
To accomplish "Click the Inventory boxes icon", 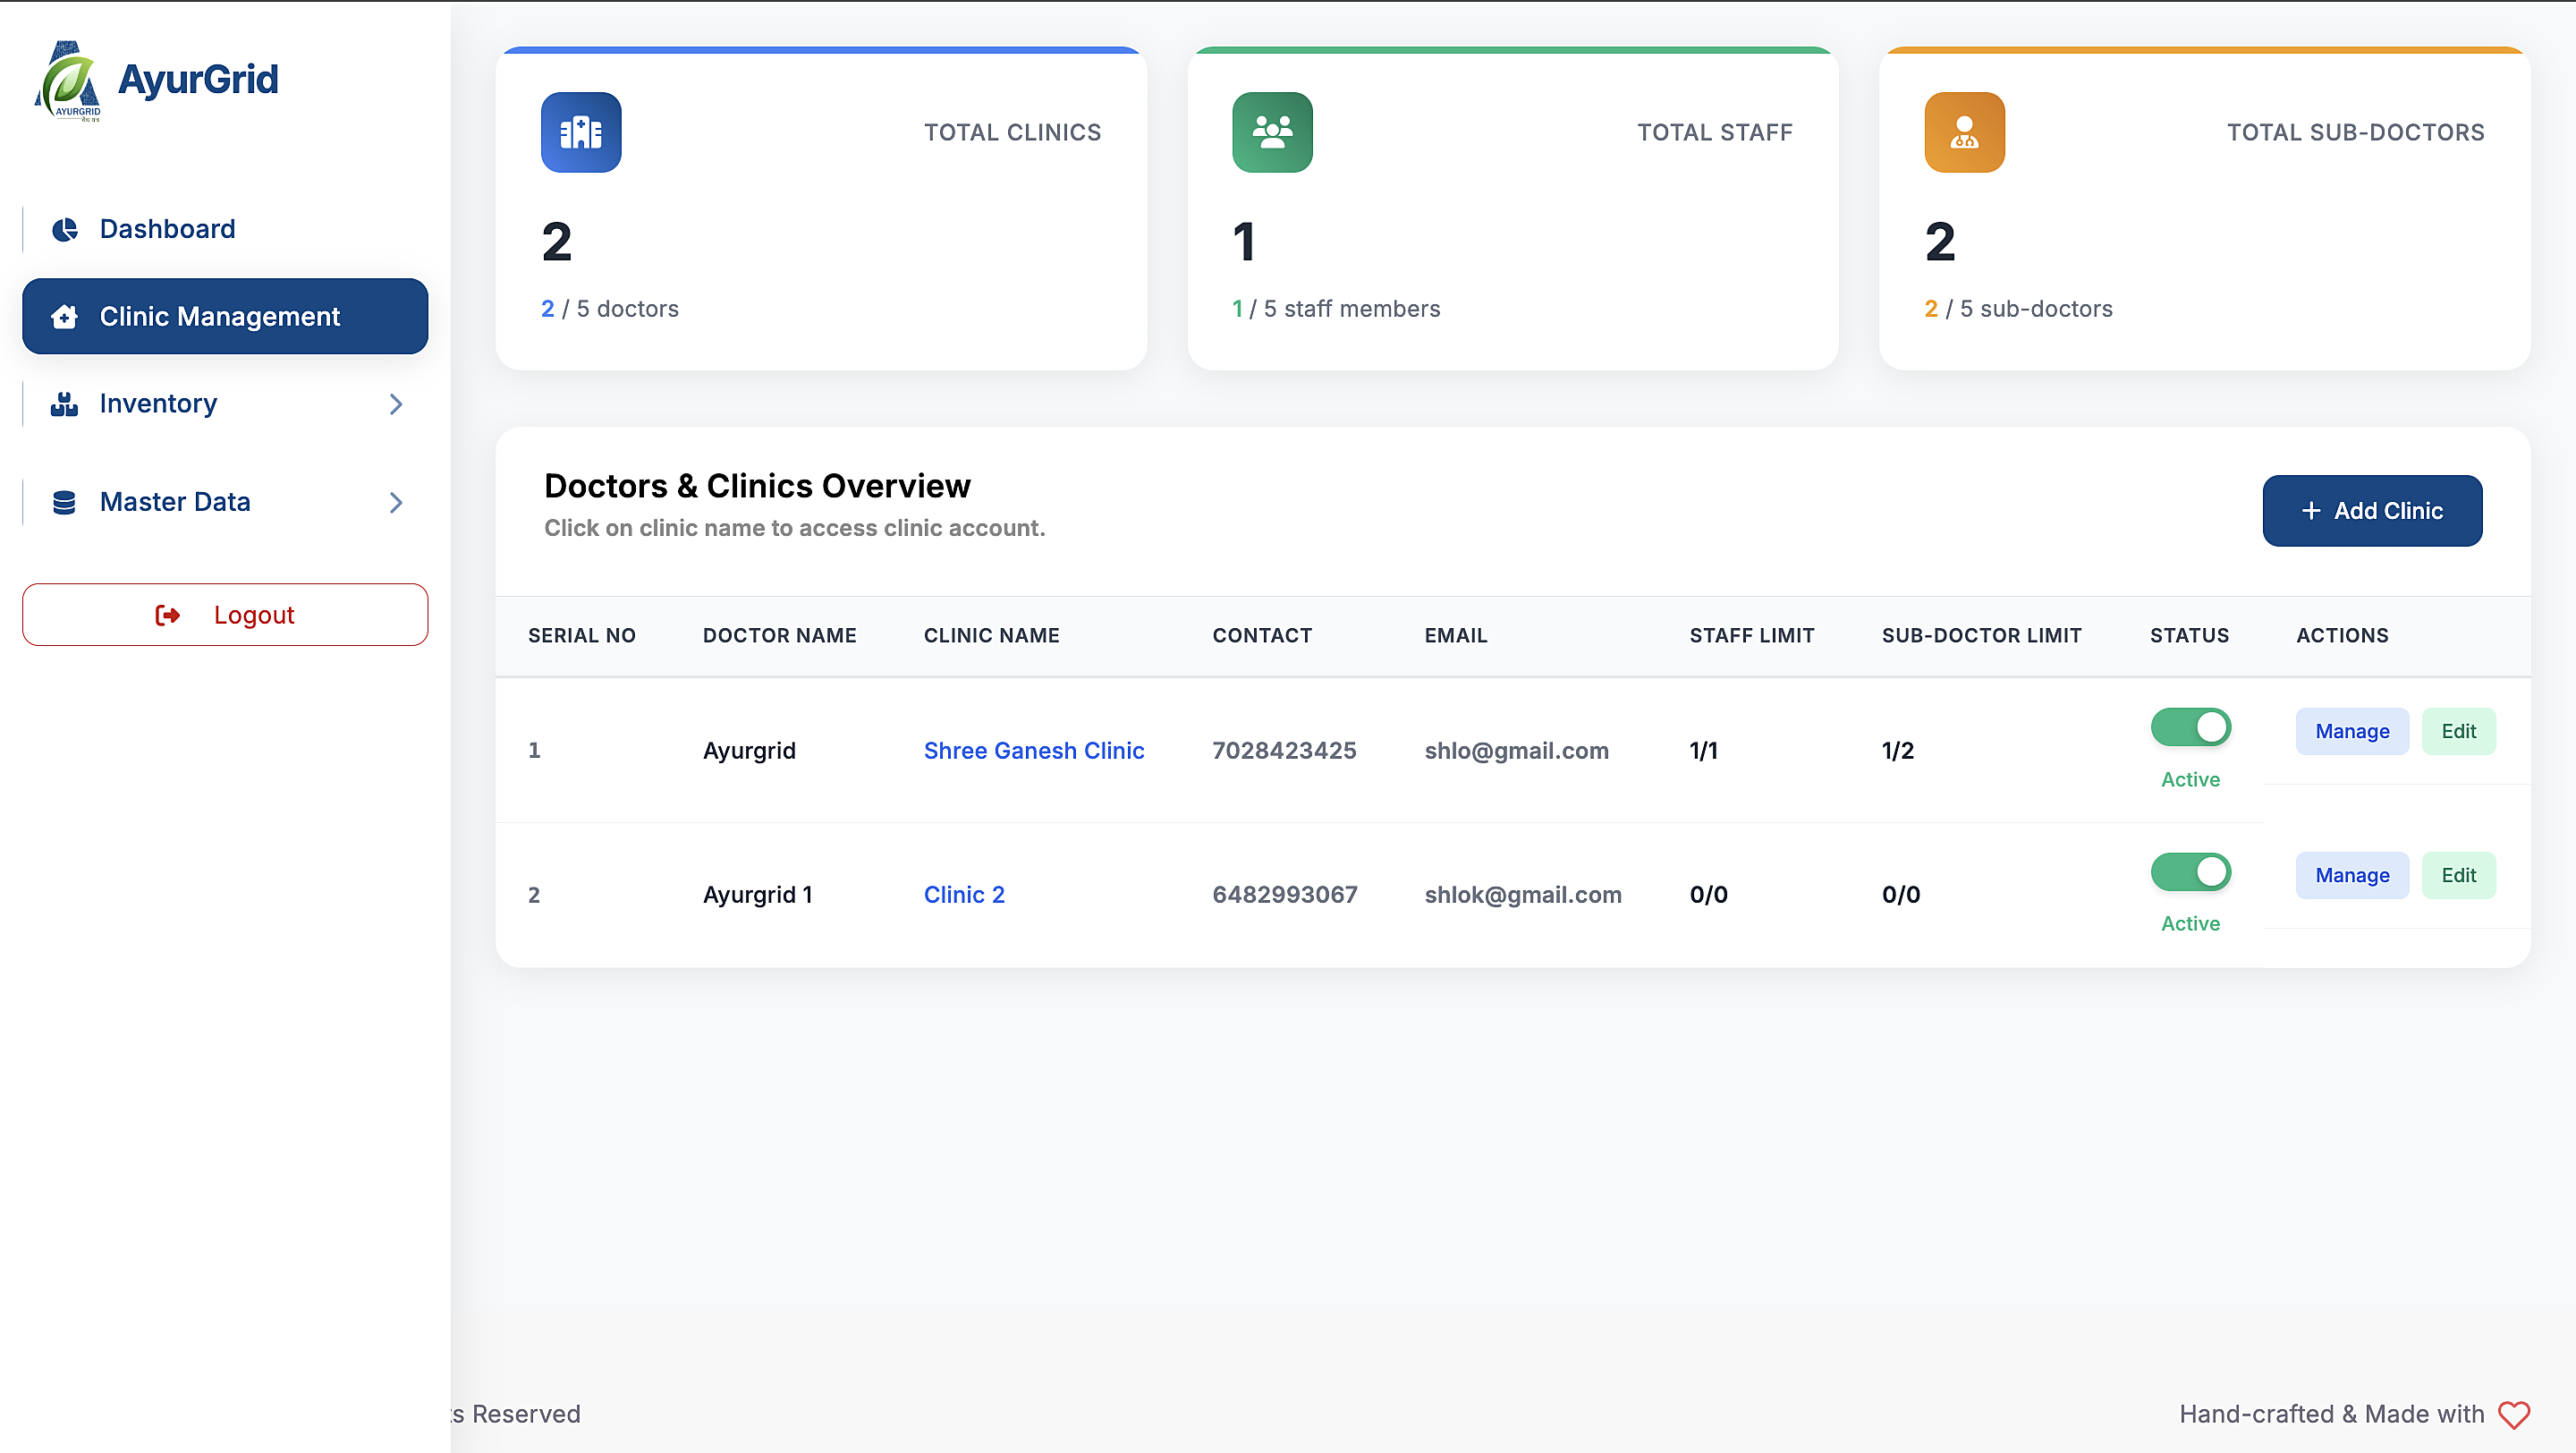I will tap(65, 404).
